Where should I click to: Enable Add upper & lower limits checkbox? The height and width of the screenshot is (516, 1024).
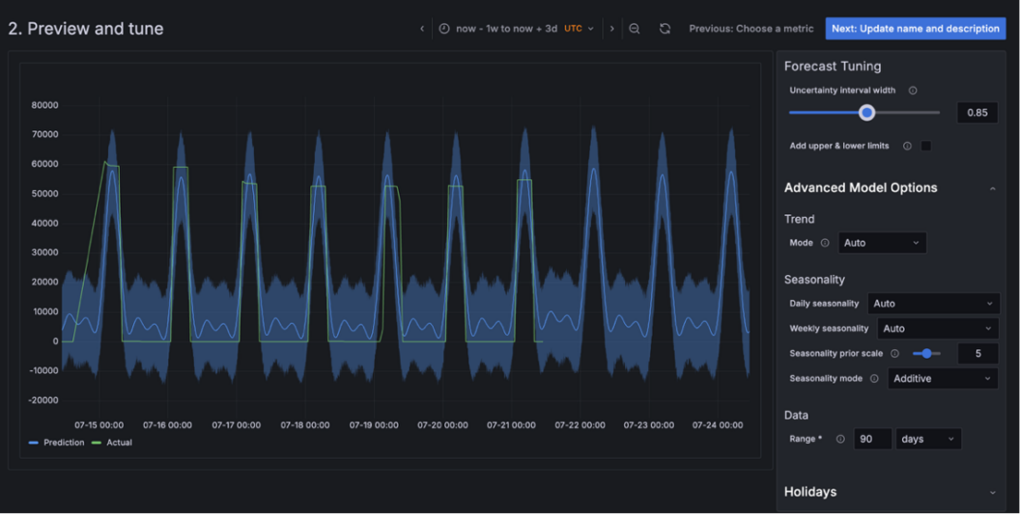tap(926, 146)
